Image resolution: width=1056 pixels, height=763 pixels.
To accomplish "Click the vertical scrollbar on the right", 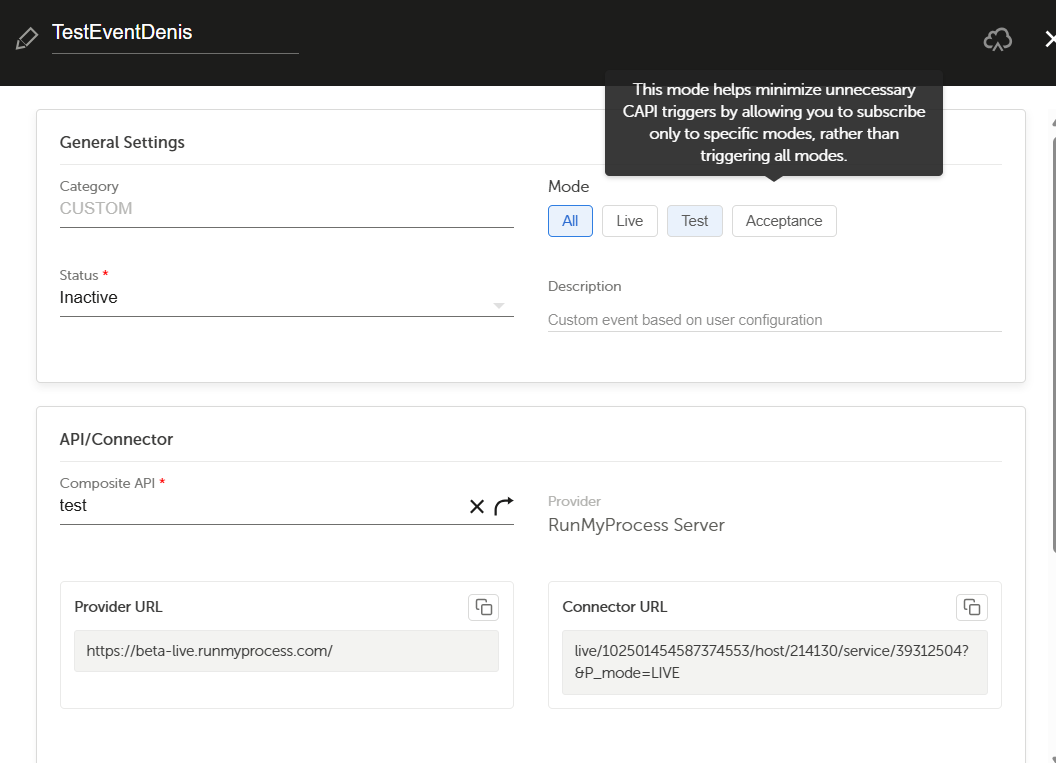I will pyautogui.click(x=1053, y=343).
